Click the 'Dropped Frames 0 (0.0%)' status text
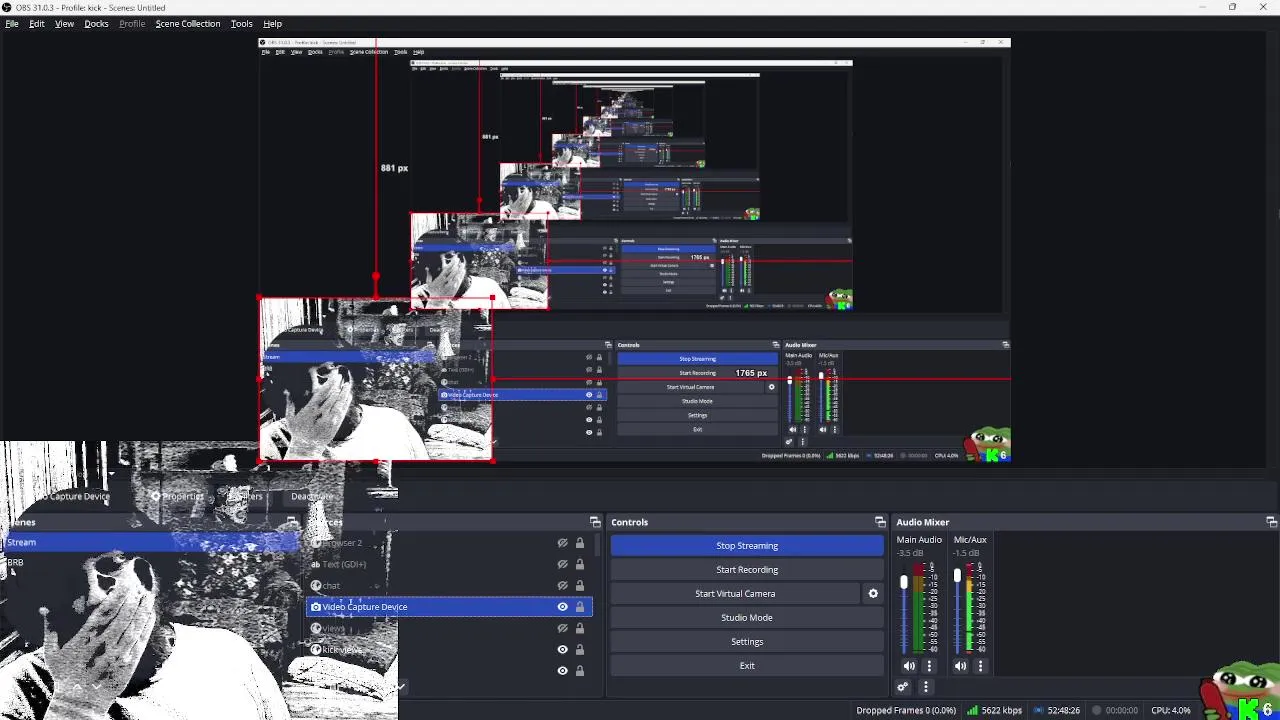This screenshot has height=720, width=1280. 906,711
